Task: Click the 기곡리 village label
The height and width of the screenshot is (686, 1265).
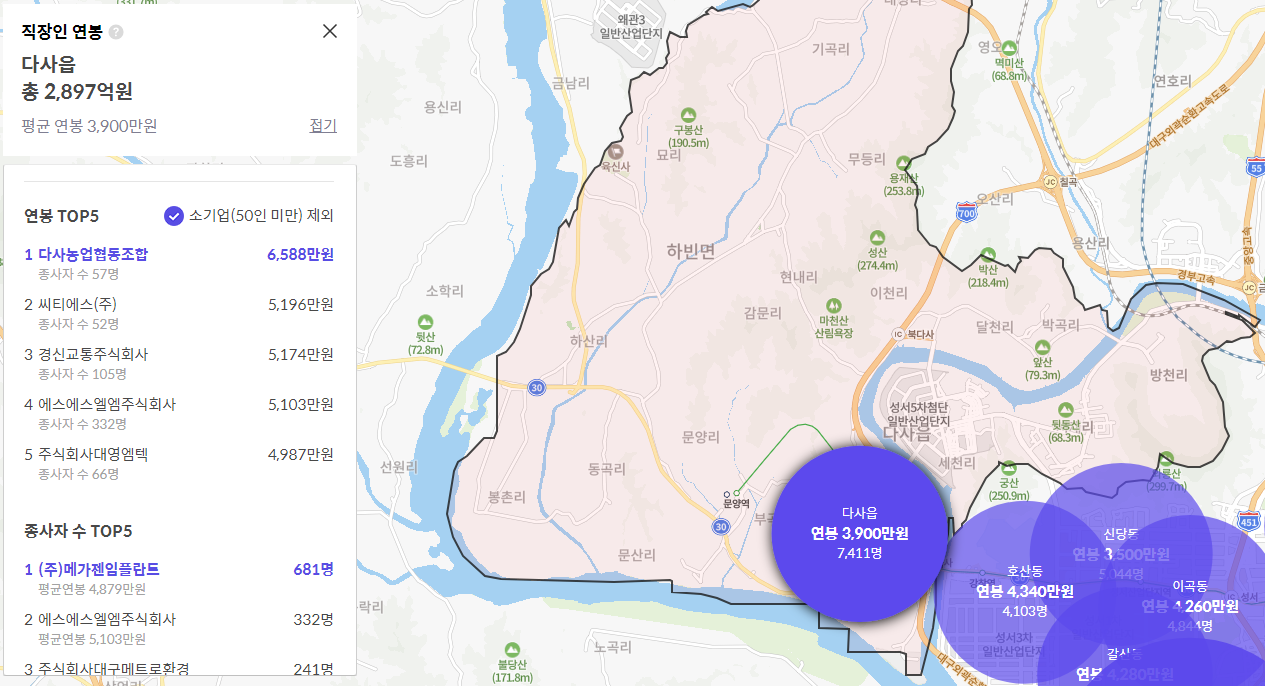Action: click(831, 47)
